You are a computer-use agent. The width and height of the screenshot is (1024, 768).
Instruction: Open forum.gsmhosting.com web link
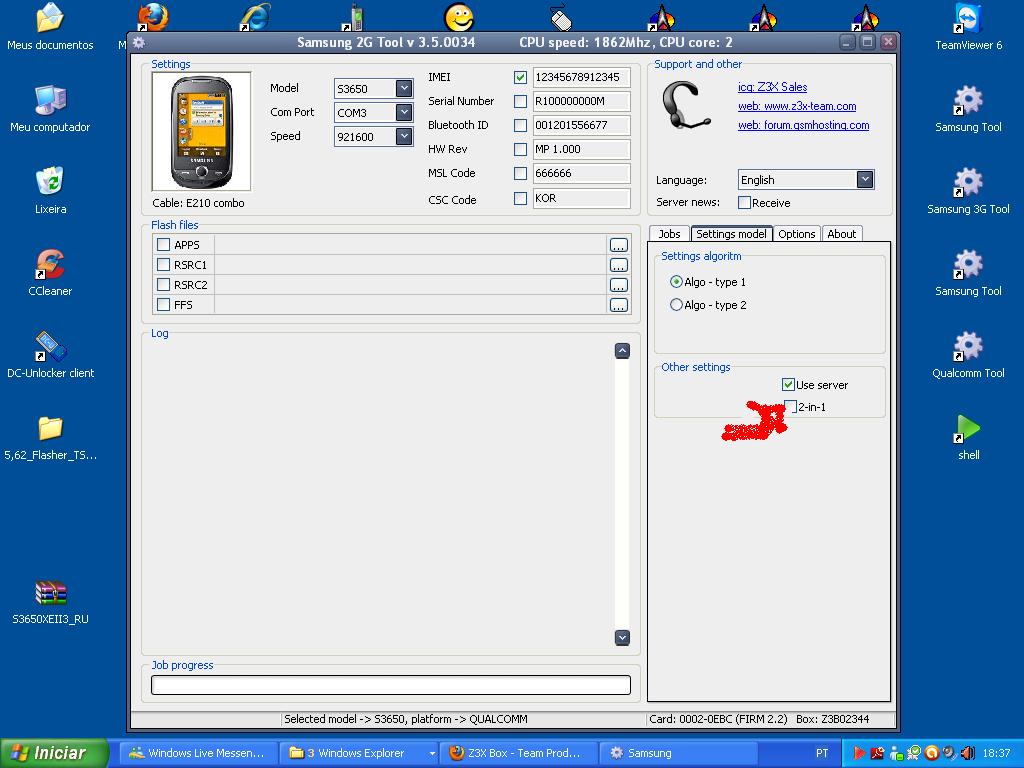pyautogui.click(x=803, y=125)
